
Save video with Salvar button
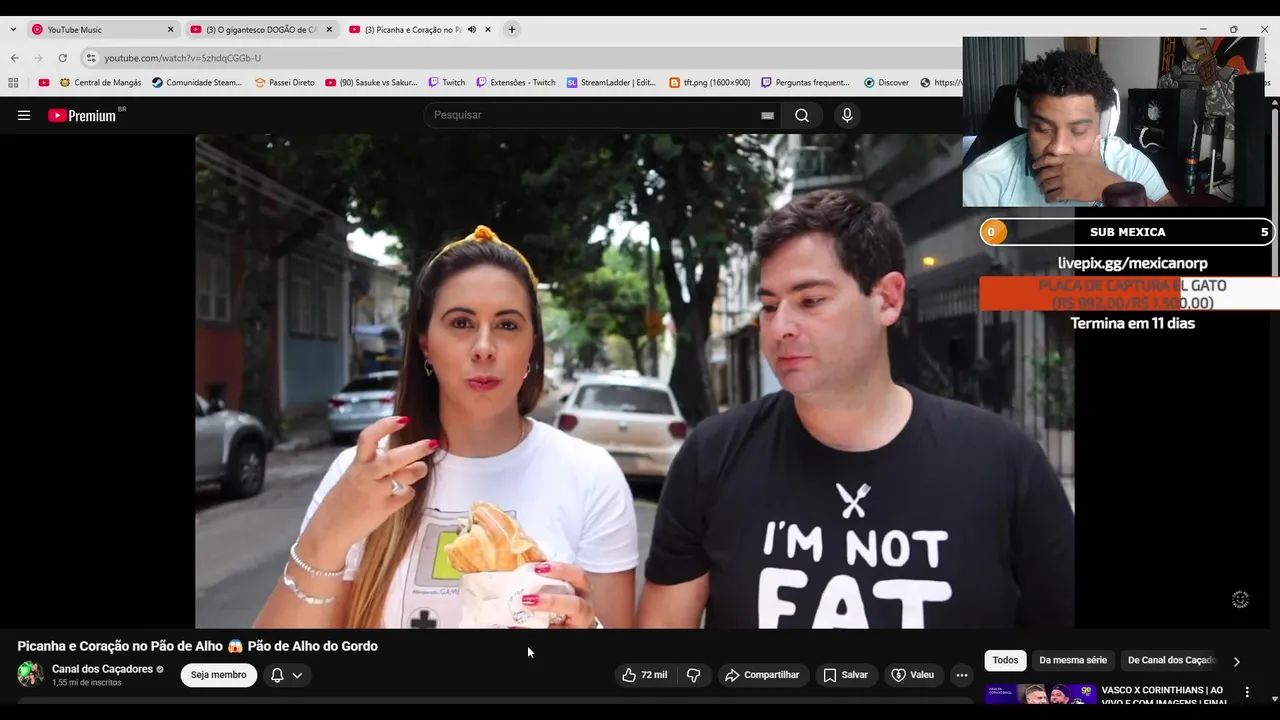coord(845,675)
